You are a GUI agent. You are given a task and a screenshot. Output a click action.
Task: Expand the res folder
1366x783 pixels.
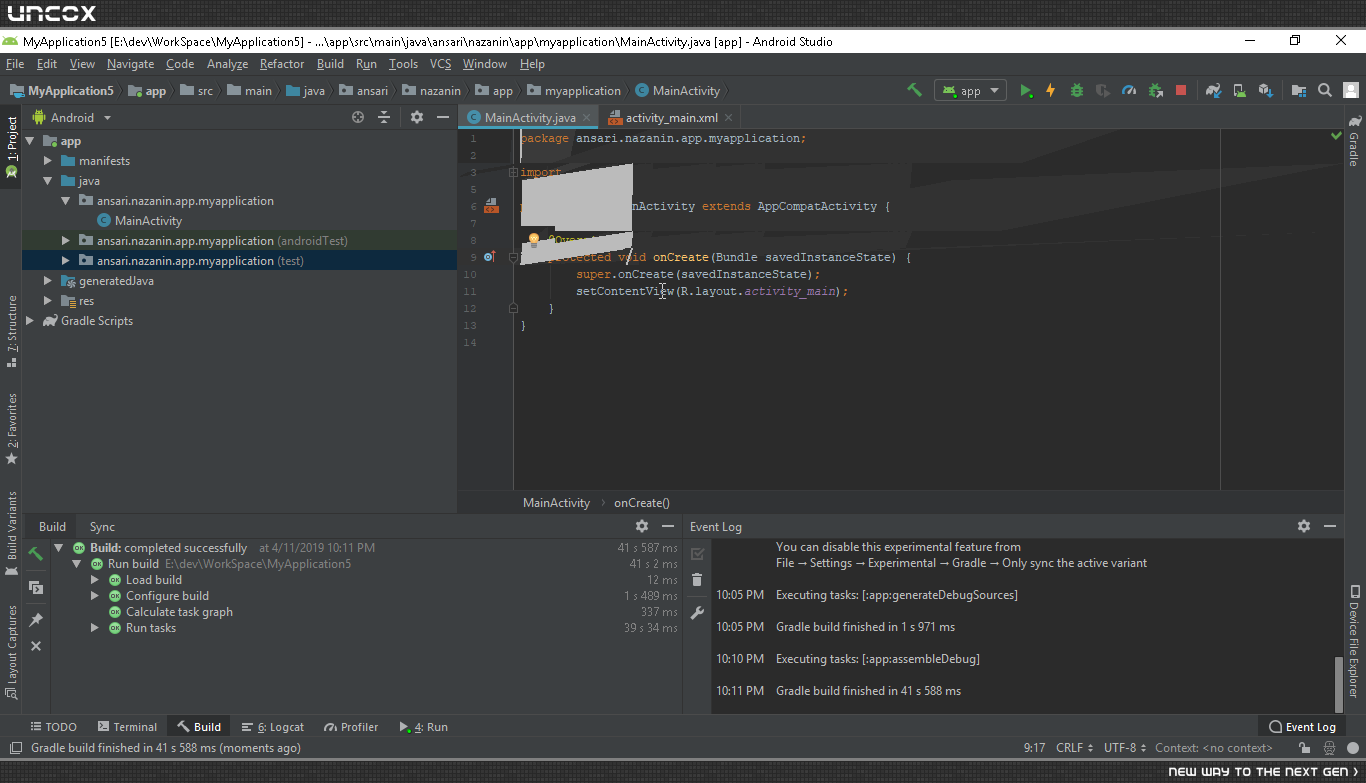pyautogui.click(x=48, y=301)
